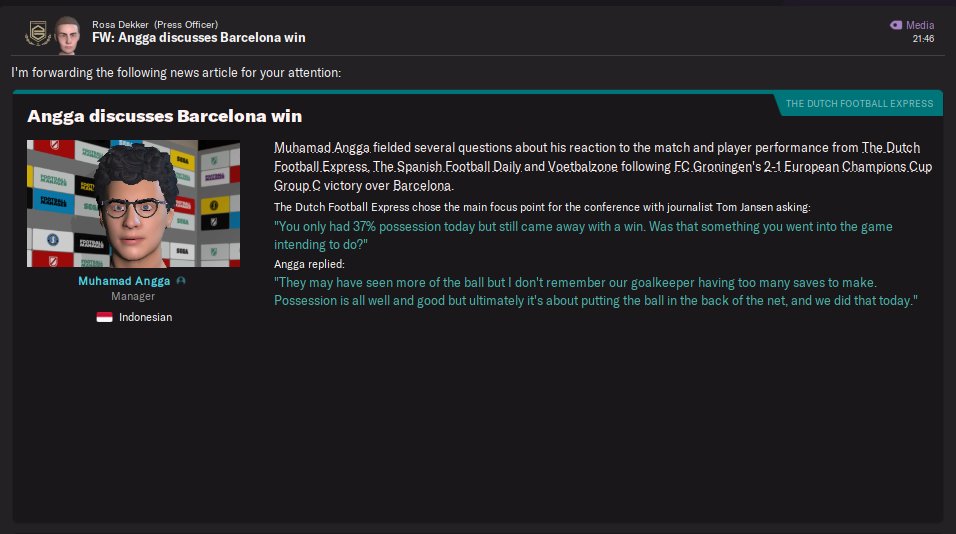Open the European Champions Cup Group C link
Screen dimensions: 956x534
coord(603,176)
